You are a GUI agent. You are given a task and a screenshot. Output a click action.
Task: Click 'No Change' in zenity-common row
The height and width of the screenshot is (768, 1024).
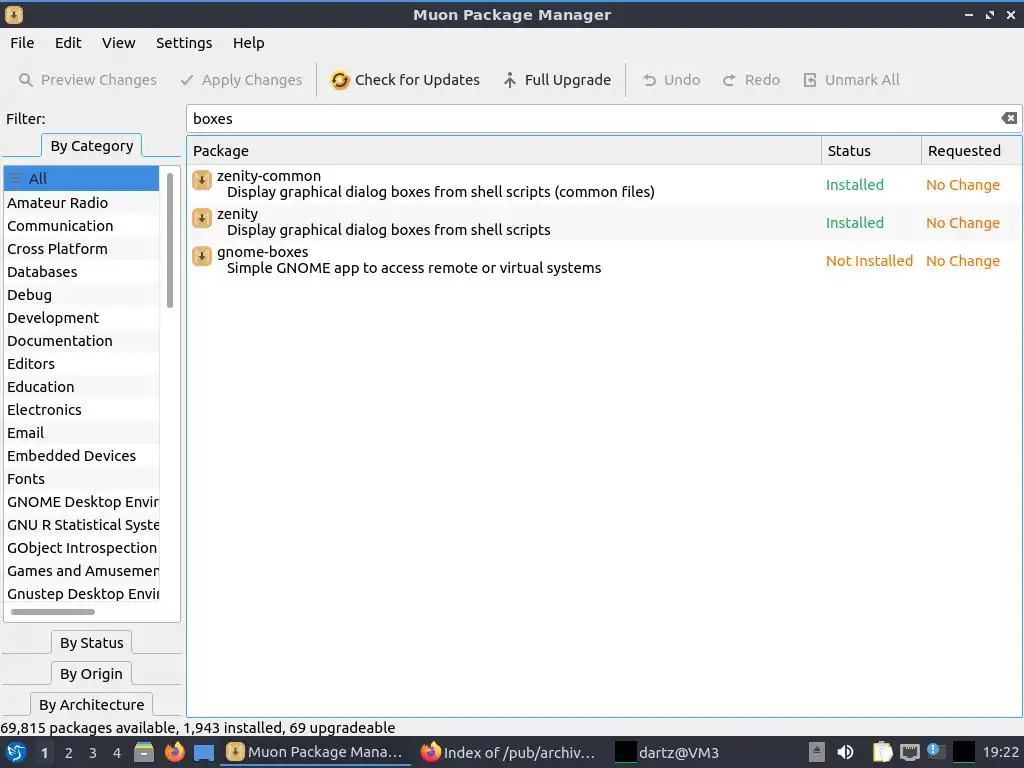[x=963, y=185]
